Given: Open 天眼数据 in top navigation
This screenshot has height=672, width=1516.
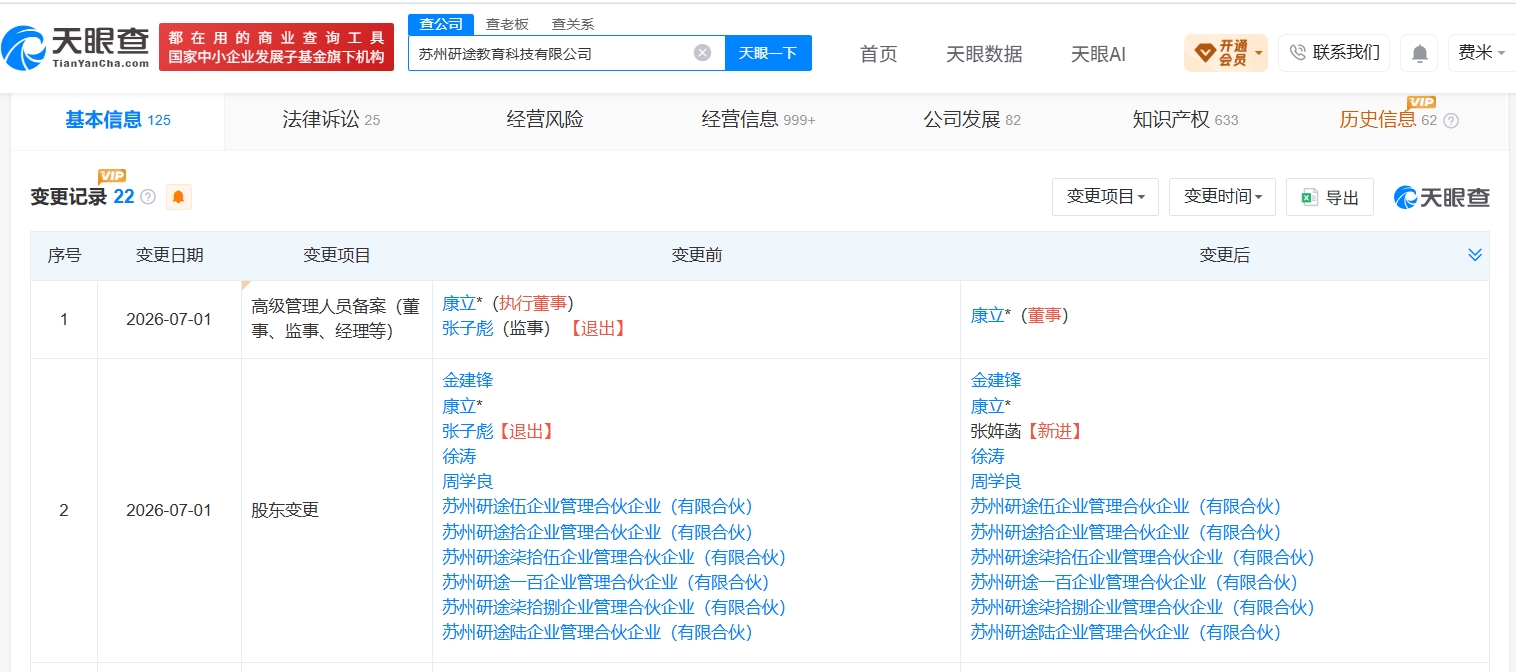Looking at the screenshot, I should pyautogui.click(x=984, y=54).
